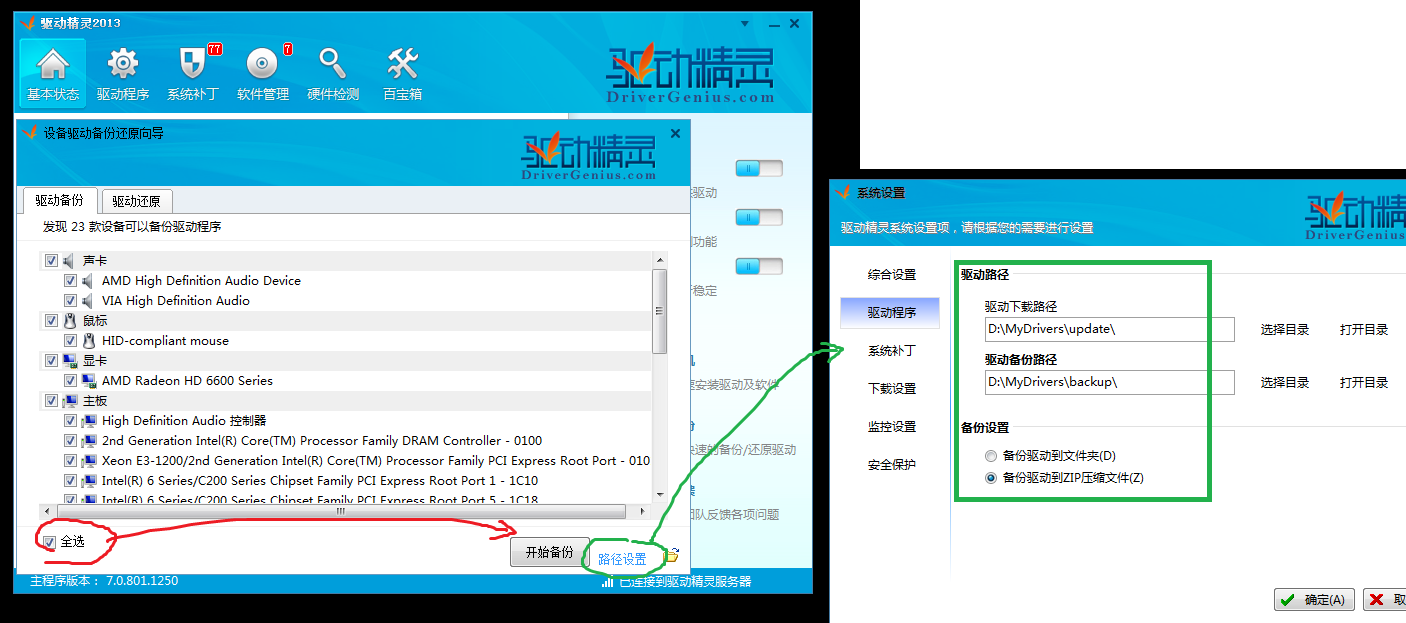Click the device list scroll up arrow
Screen dimensions: 1406x623
(x=659, y=260)
